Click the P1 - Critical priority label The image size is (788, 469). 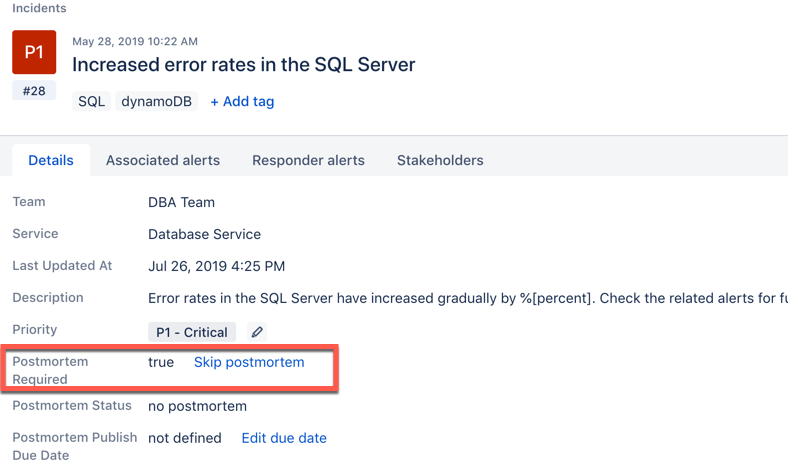(192, 332)
